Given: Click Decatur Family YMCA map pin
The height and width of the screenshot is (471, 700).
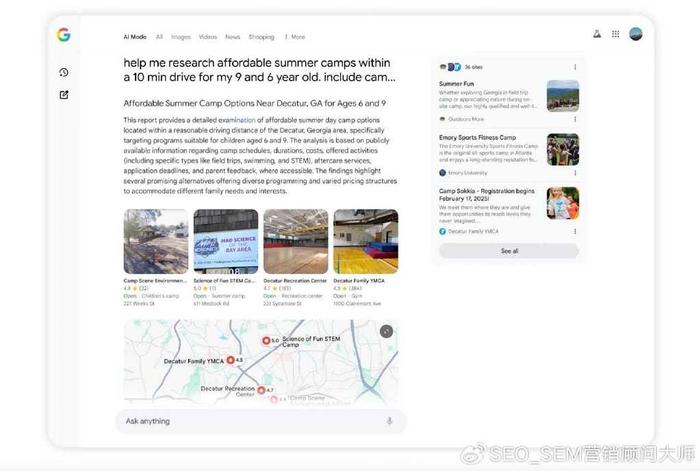Looking at the screenshot, I should click(230, 360).
